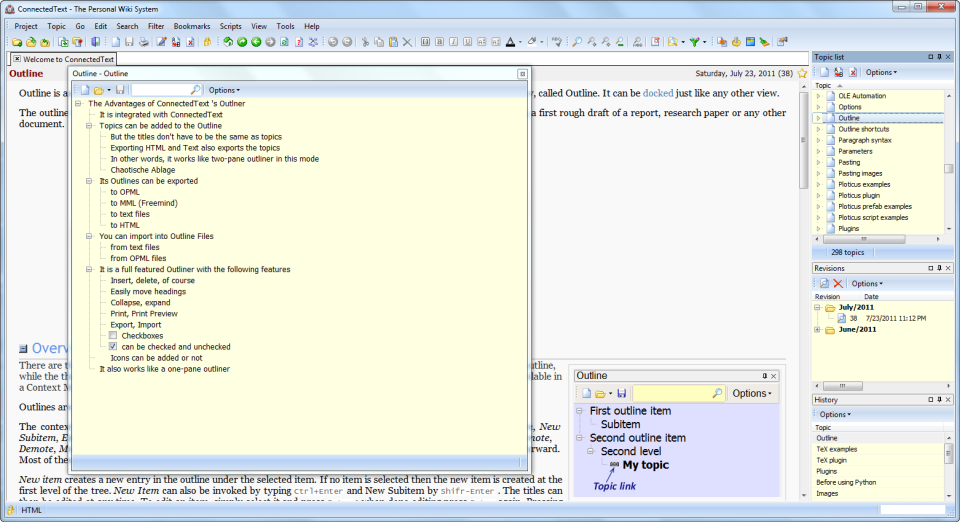
Task: Click New outline icon in Outline window
Action: [84, 90]
